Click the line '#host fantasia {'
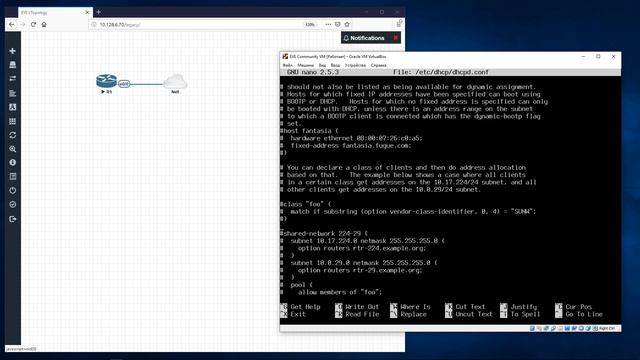Screen dimensions: 640x360 pyautogui.click(x=309, y=131)
